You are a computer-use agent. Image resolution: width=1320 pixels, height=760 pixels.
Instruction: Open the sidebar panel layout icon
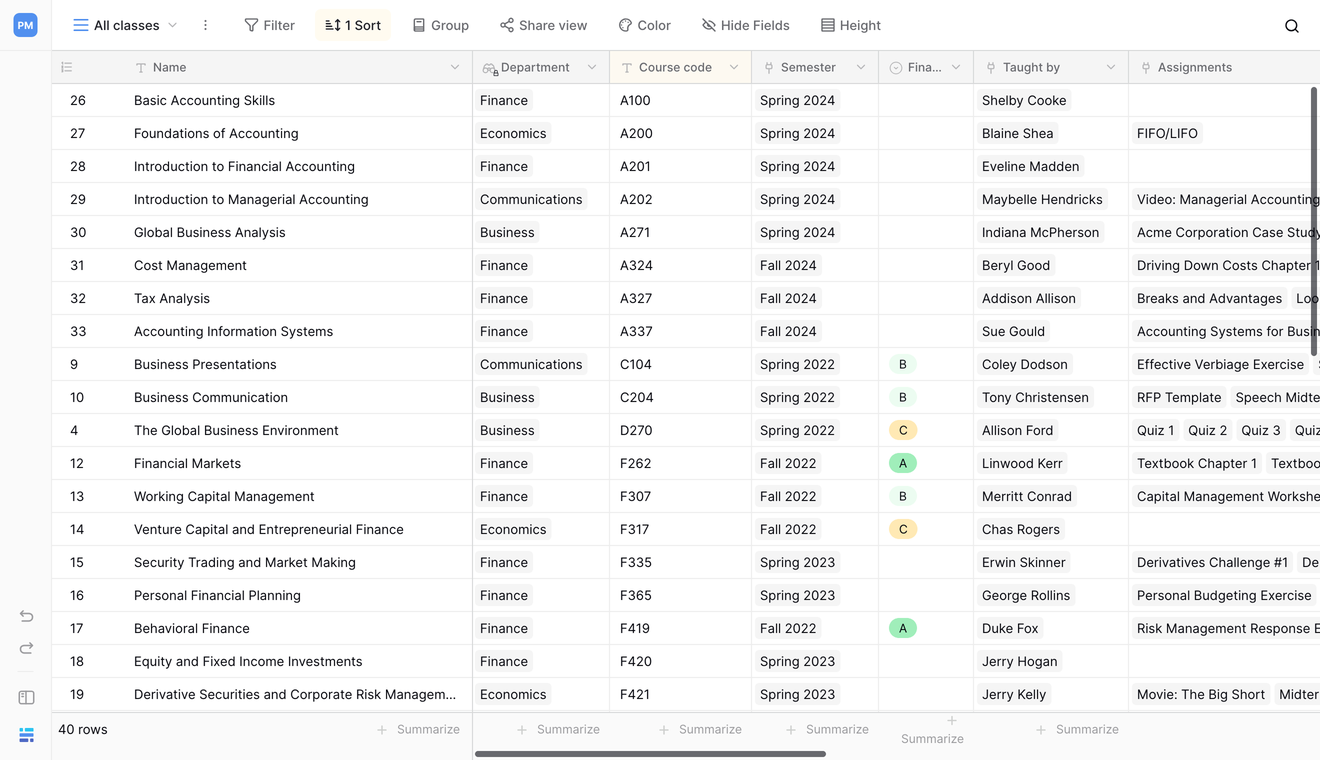[26, 698]
